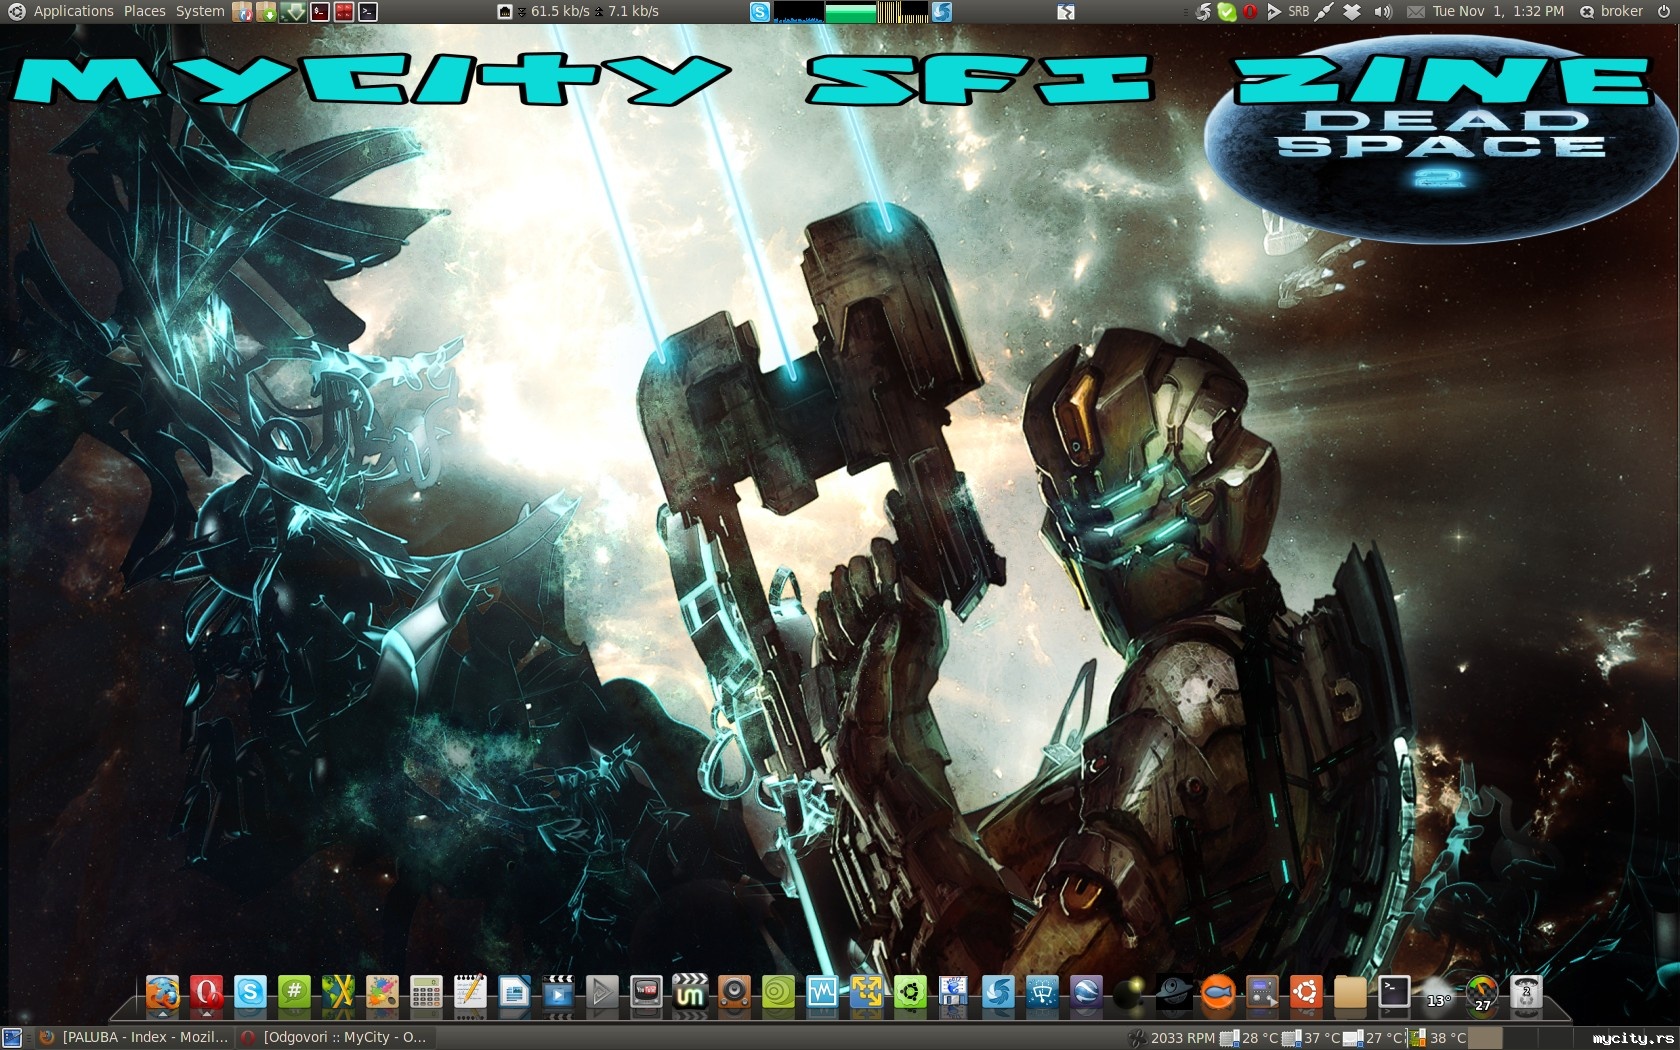Open the clapperboard video player in dock

(x=558, y=993)
